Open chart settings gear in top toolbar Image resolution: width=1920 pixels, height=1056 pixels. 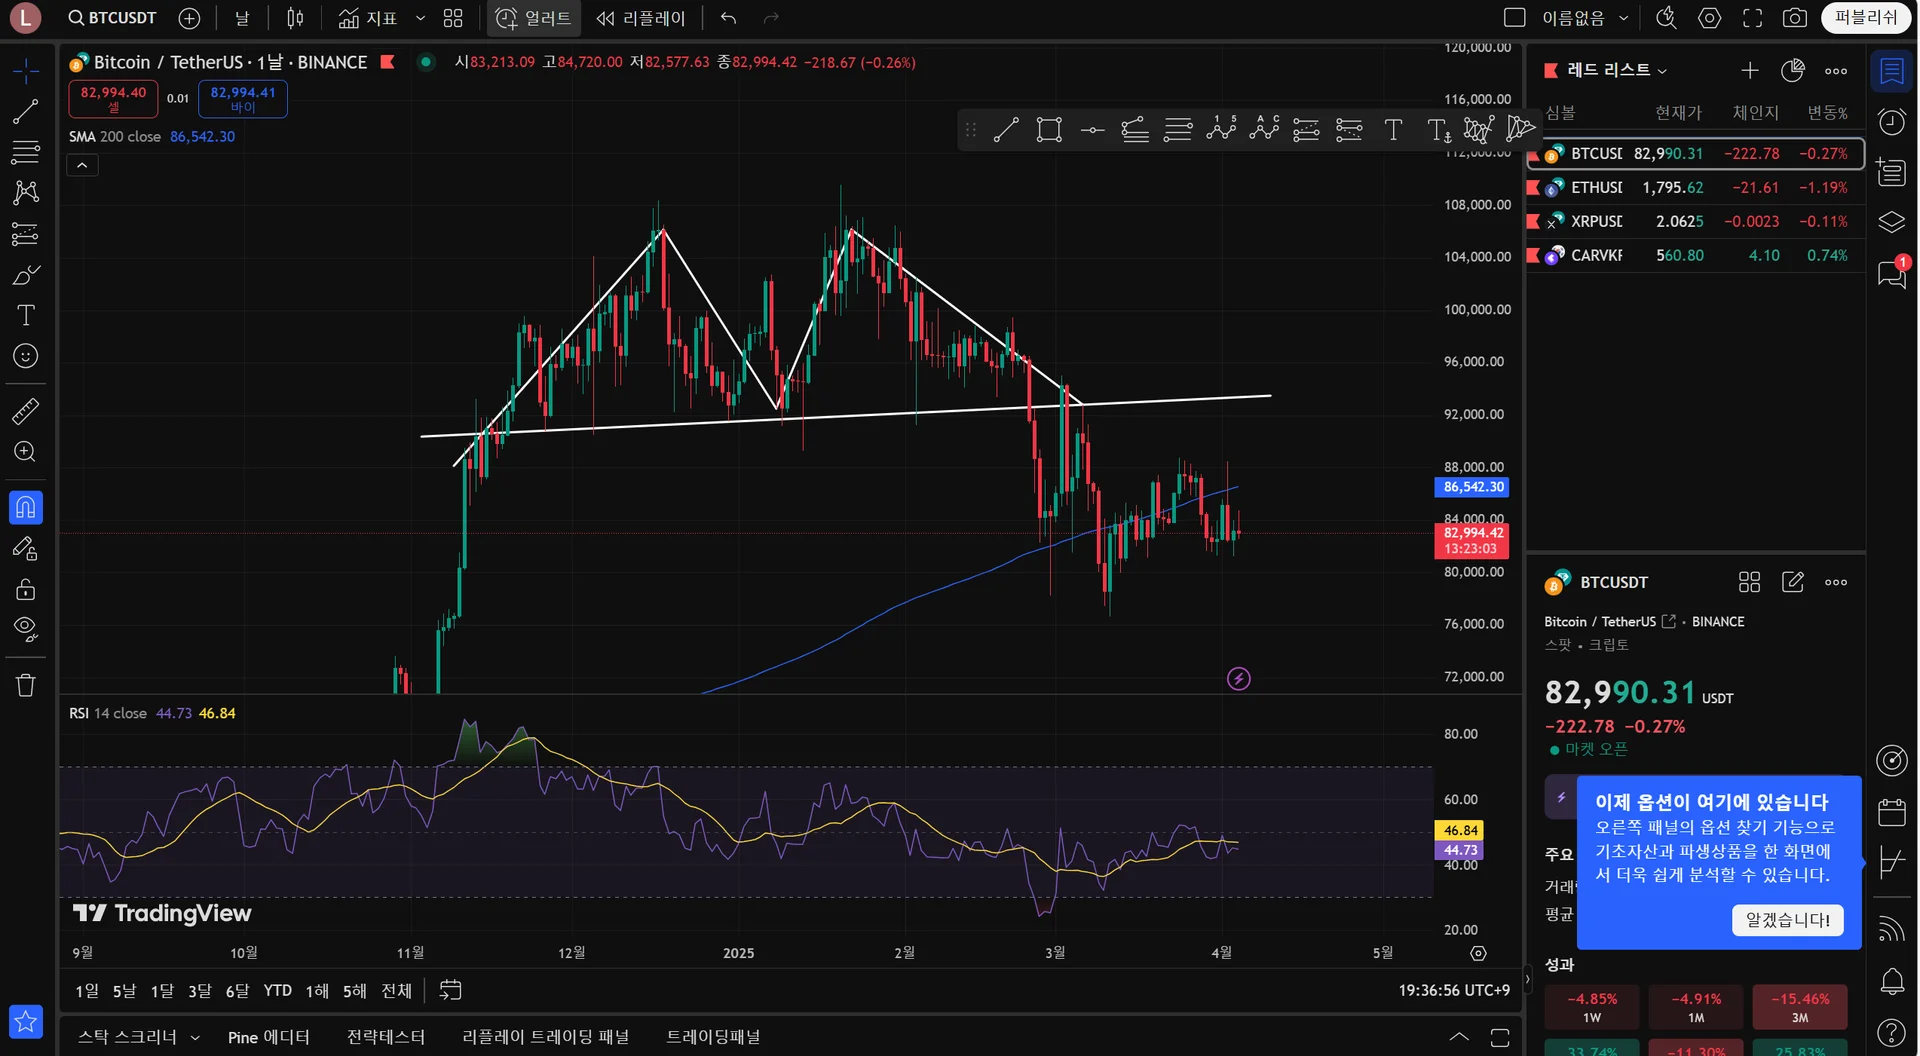[x=1710, y=18]
